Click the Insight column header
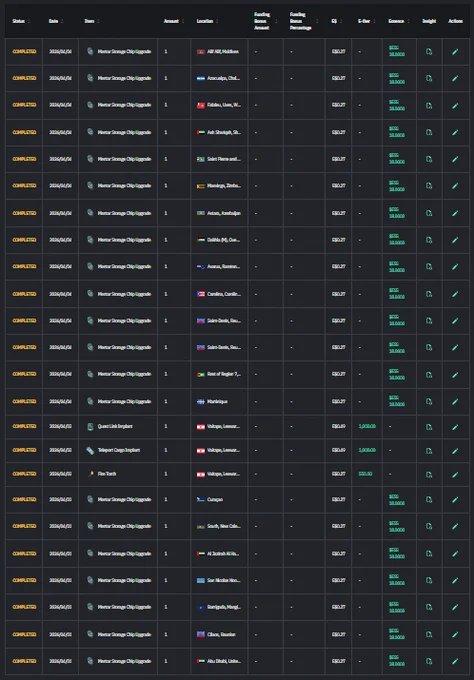Viewport: 474px width, 680px height. [x=429, y=21]
